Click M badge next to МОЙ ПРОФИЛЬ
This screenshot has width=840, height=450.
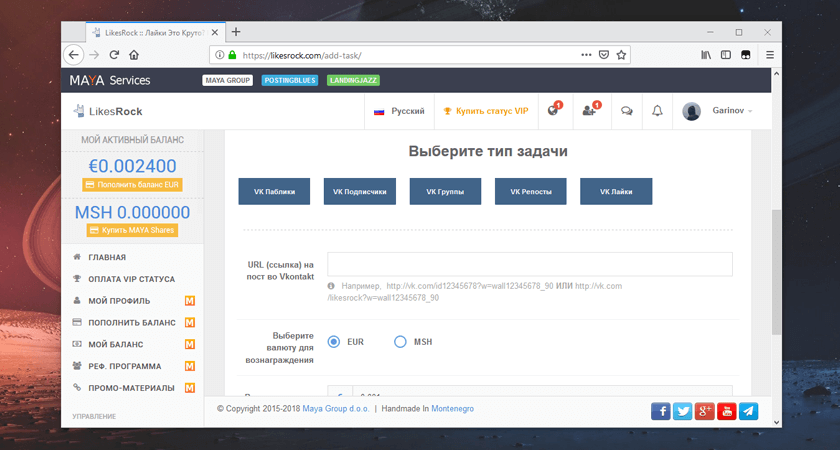tap(190, 301)
